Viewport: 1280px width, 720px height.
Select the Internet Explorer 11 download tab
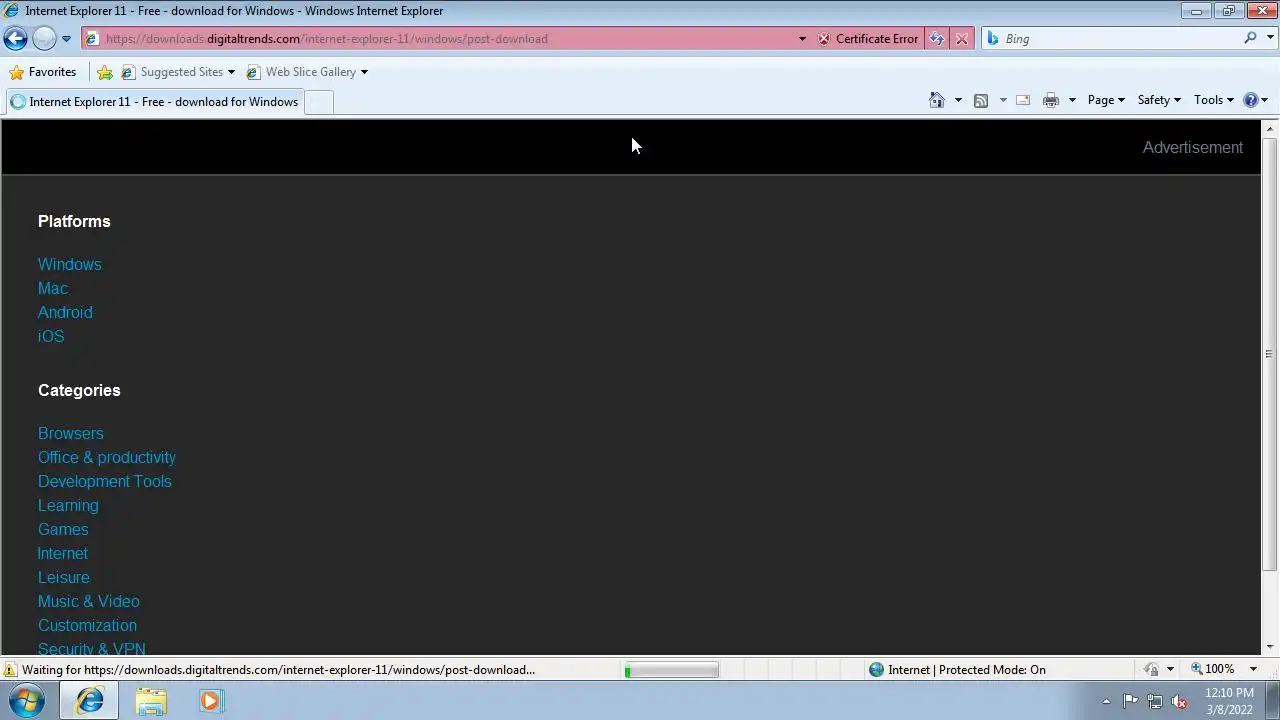(x=154, y=102)
